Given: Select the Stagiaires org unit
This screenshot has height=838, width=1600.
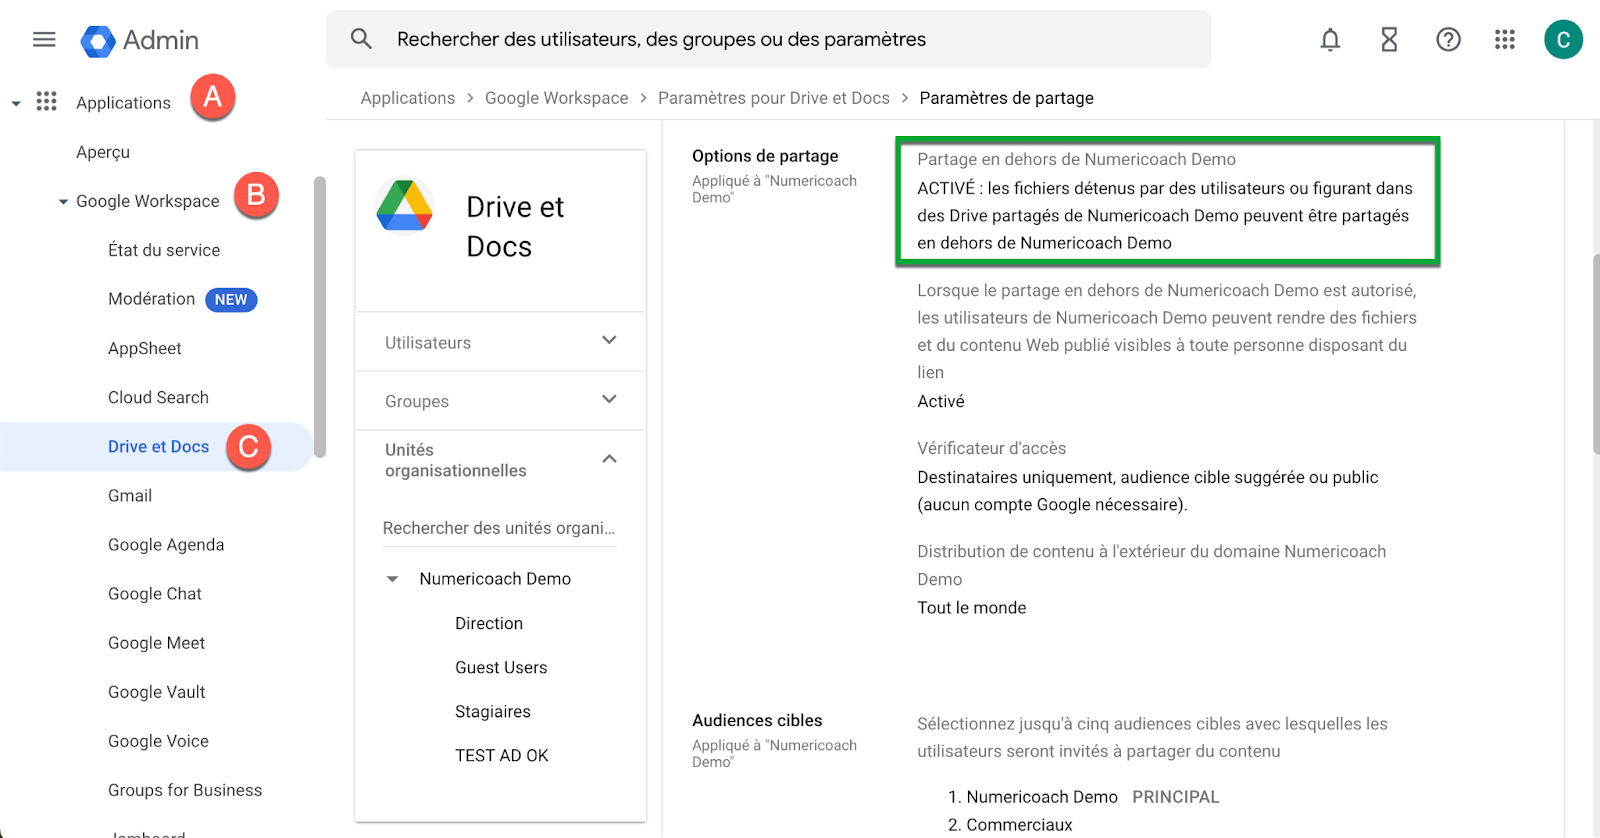Looking at the screenshot, I should click(493, 711).
